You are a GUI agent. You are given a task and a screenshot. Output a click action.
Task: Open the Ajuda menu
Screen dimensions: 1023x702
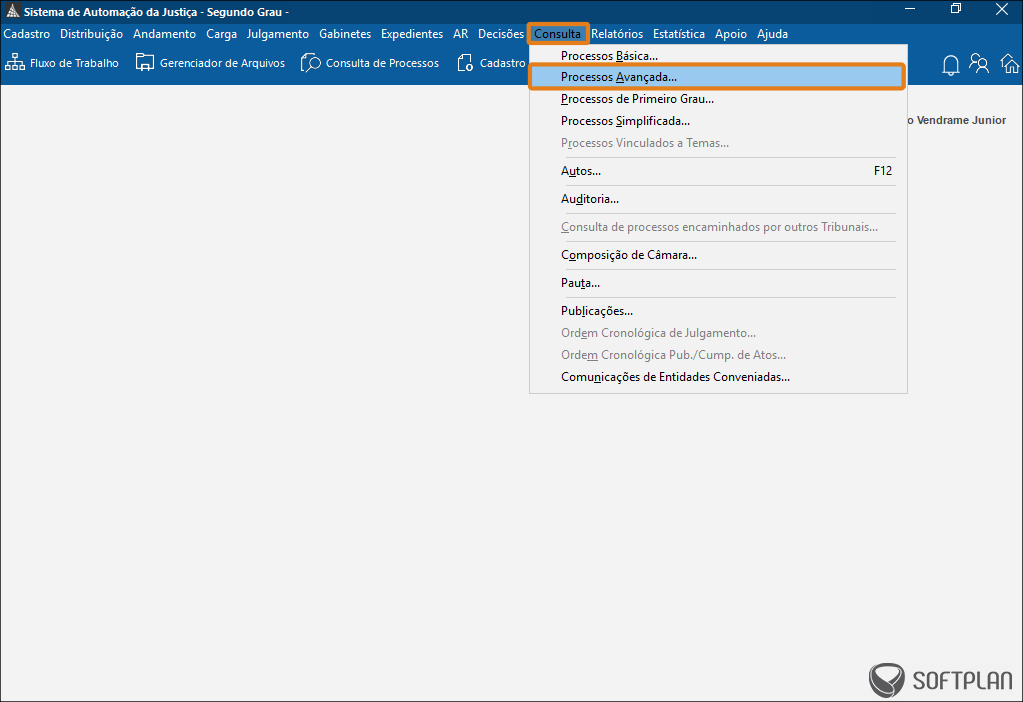(772, 34)
